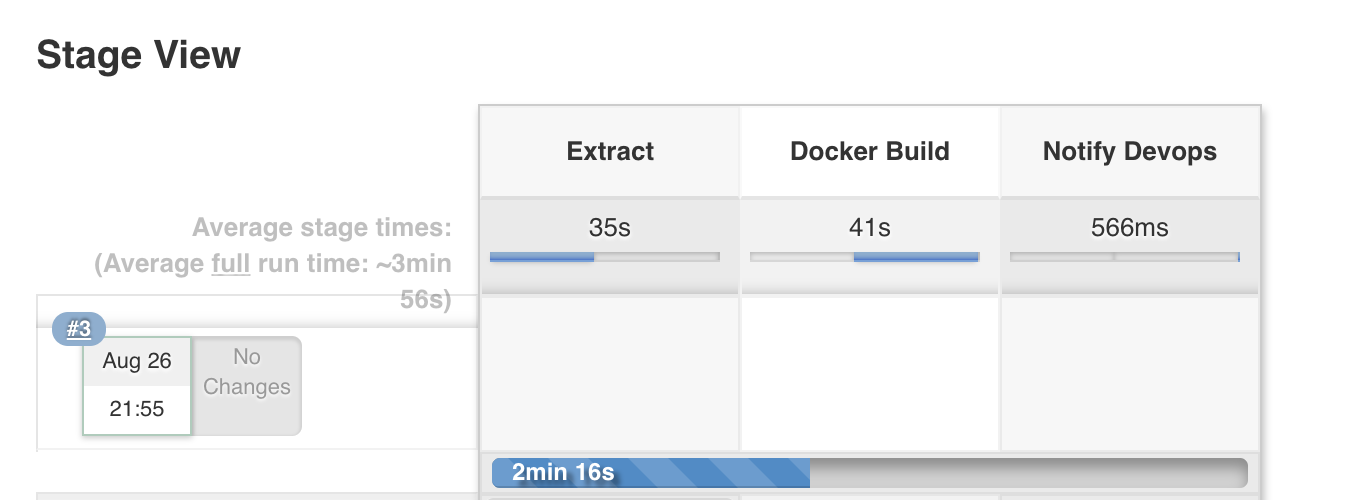Click the 41s average time cell
The width and height of the screenshot is (1360, 500).
870,228
